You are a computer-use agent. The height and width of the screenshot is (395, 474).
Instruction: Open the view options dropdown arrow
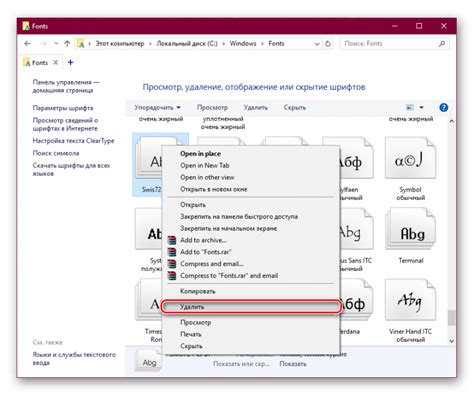click(x=421, y=107)
